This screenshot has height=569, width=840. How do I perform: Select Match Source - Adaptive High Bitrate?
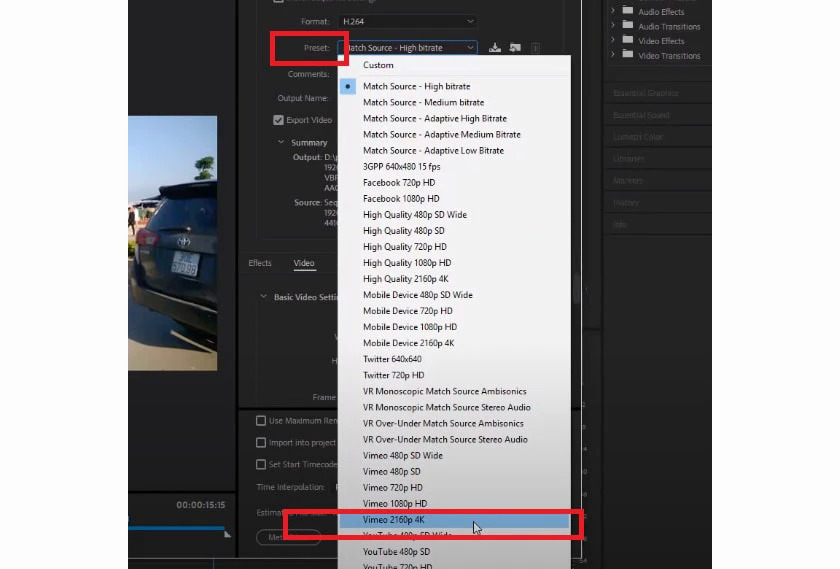pyautogui.click(x=454, y=118)
